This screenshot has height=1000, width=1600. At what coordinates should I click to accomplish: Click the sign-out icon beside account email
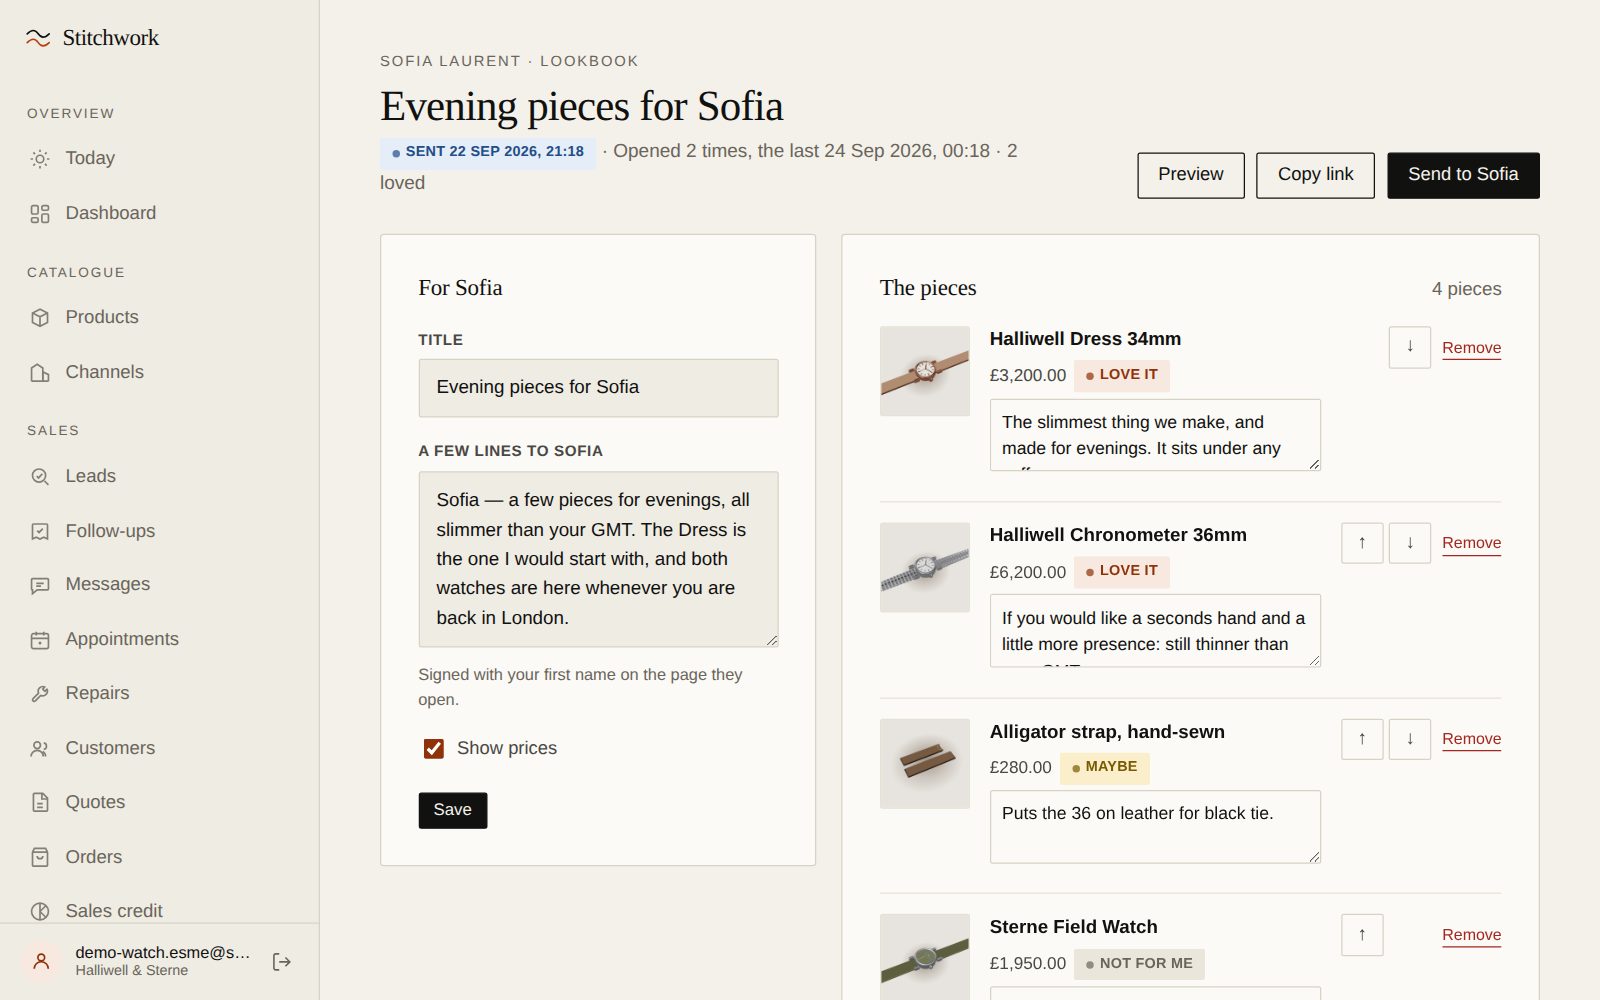(282, 961)
